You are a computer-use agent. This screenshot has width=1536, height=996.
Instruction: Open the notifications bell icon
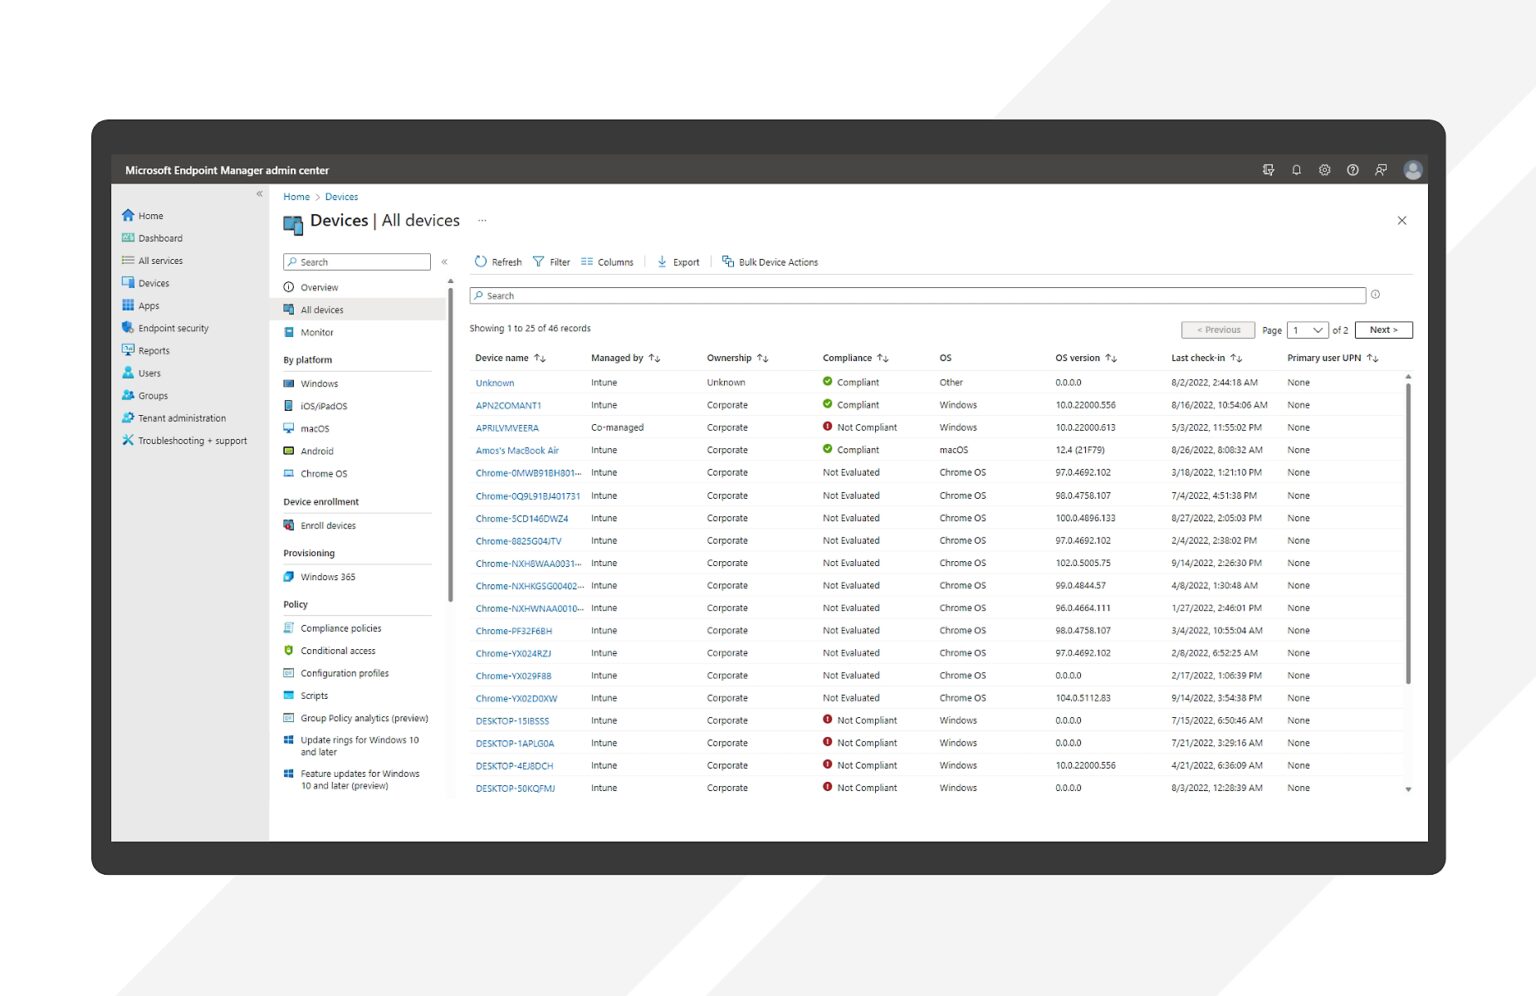coord(1296,169)
